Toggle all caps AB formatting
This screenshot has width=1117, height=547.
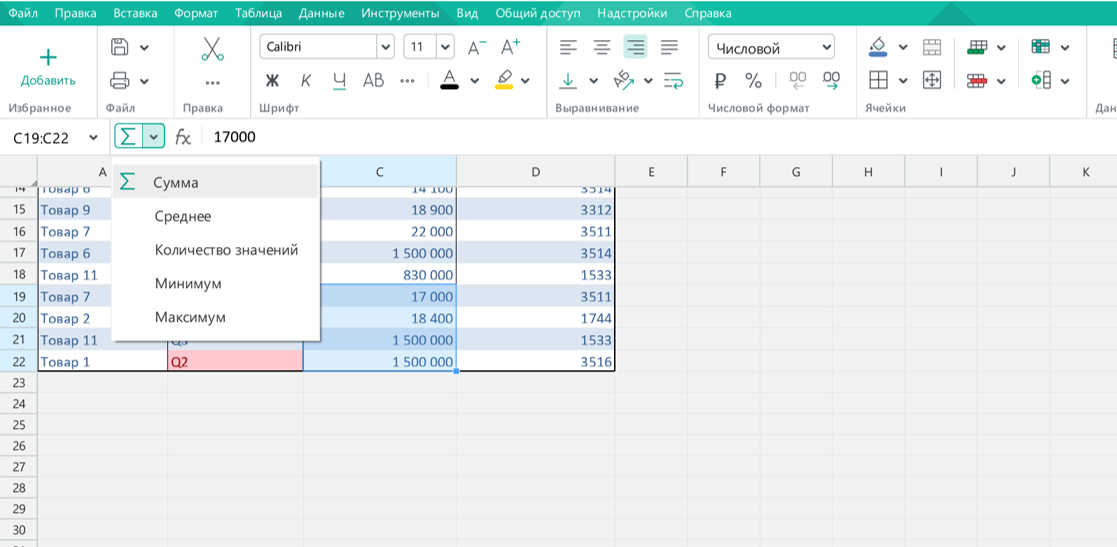coord(373,80)
